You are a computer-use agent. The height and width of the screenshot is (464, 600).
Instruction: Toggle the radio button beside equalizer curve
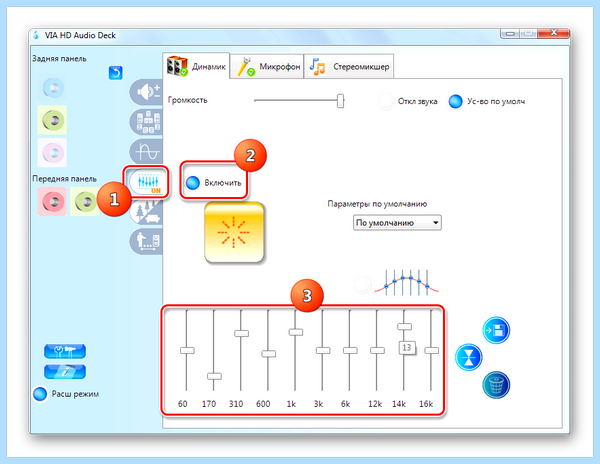pyautogui.click(x=362, y=285)
